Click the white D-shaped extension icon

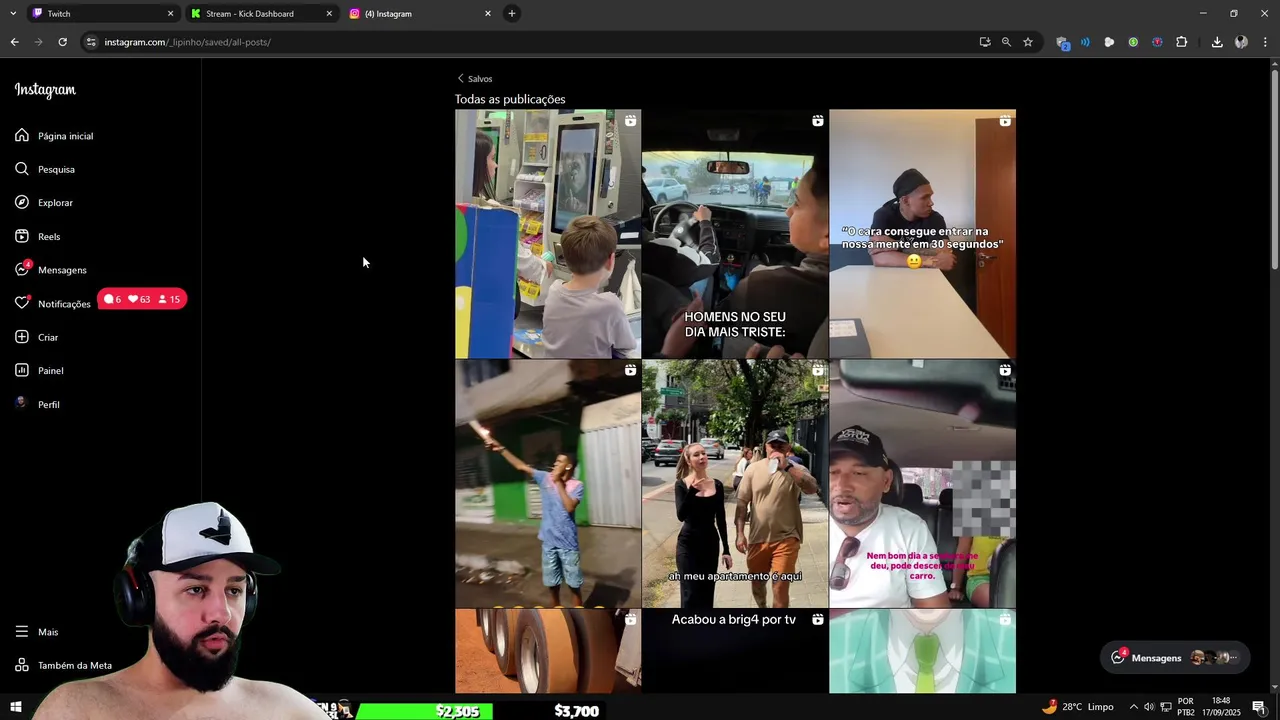pyautogui.click(x=1109, y=42)
